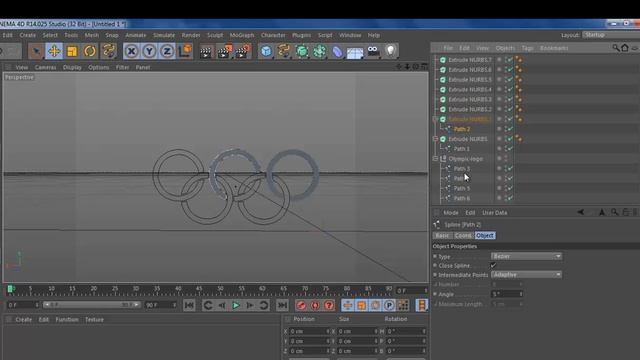Open the MoGraph menu

click(x=242, y=36)
